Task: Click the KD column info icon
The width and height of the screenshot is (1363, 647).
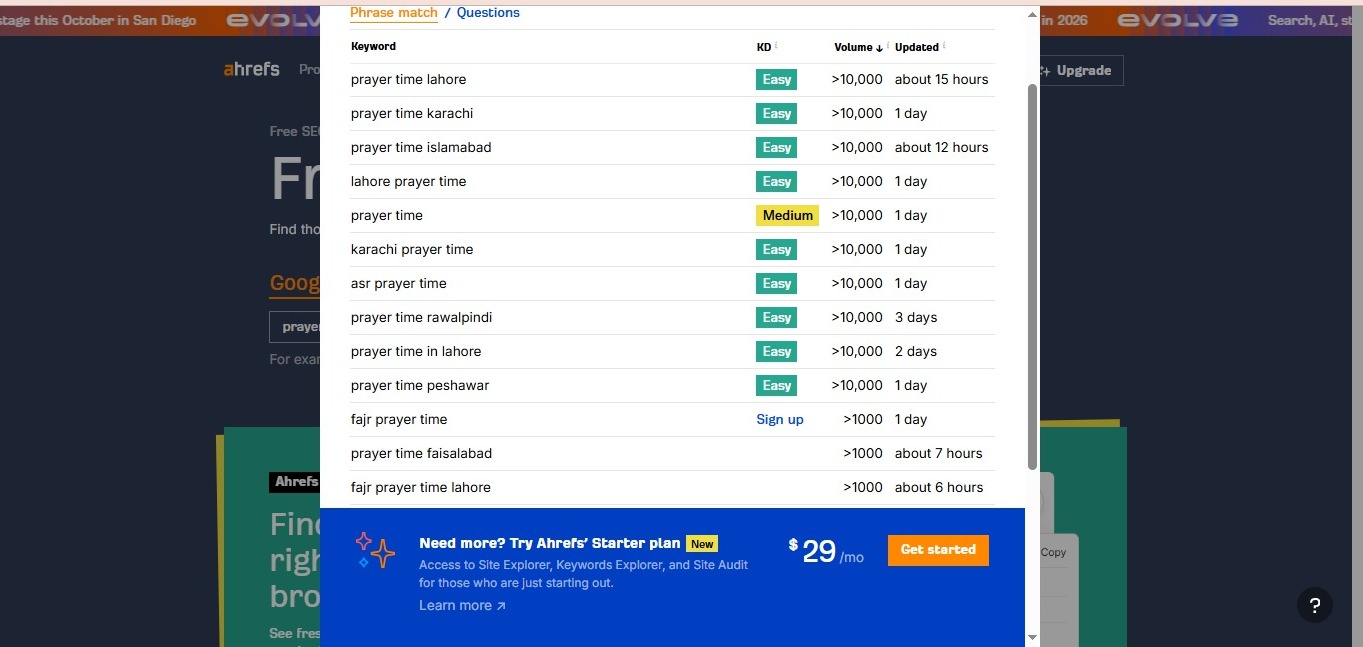Action: coord(776,45)
